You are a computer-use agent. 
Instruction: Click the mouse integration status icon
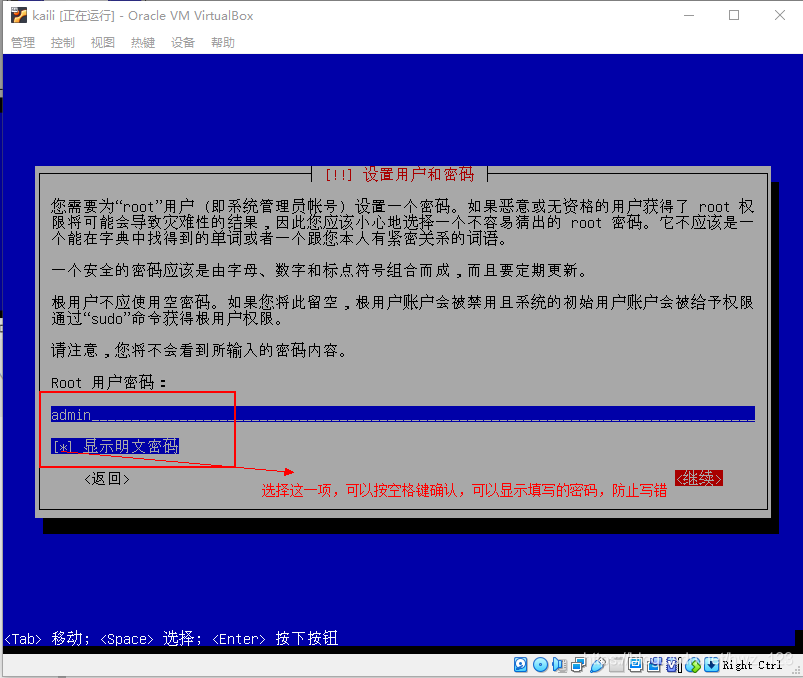click(693, 665)
